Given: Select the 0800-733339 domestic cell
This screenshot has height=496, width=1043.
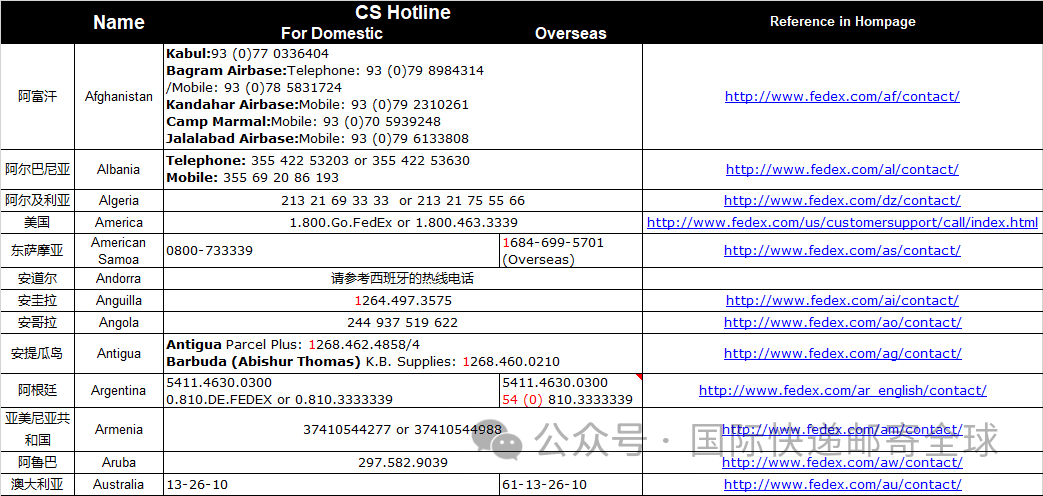Looking at the screenshot, I should coord(331,251).
